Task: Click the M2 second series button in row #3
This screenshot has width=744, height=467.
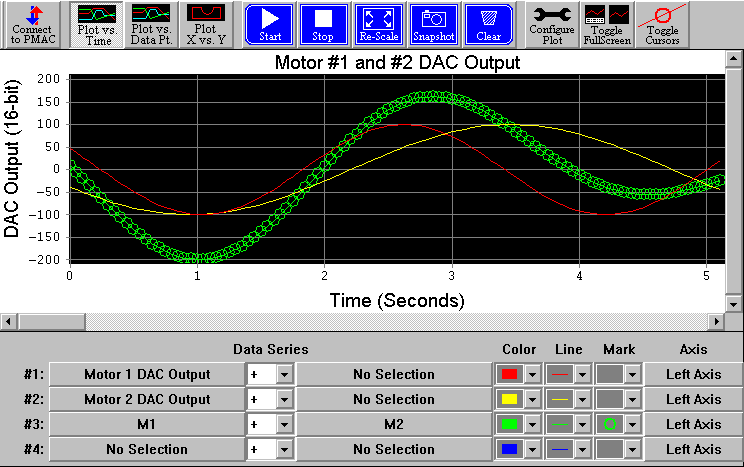Action: (393, 424)
